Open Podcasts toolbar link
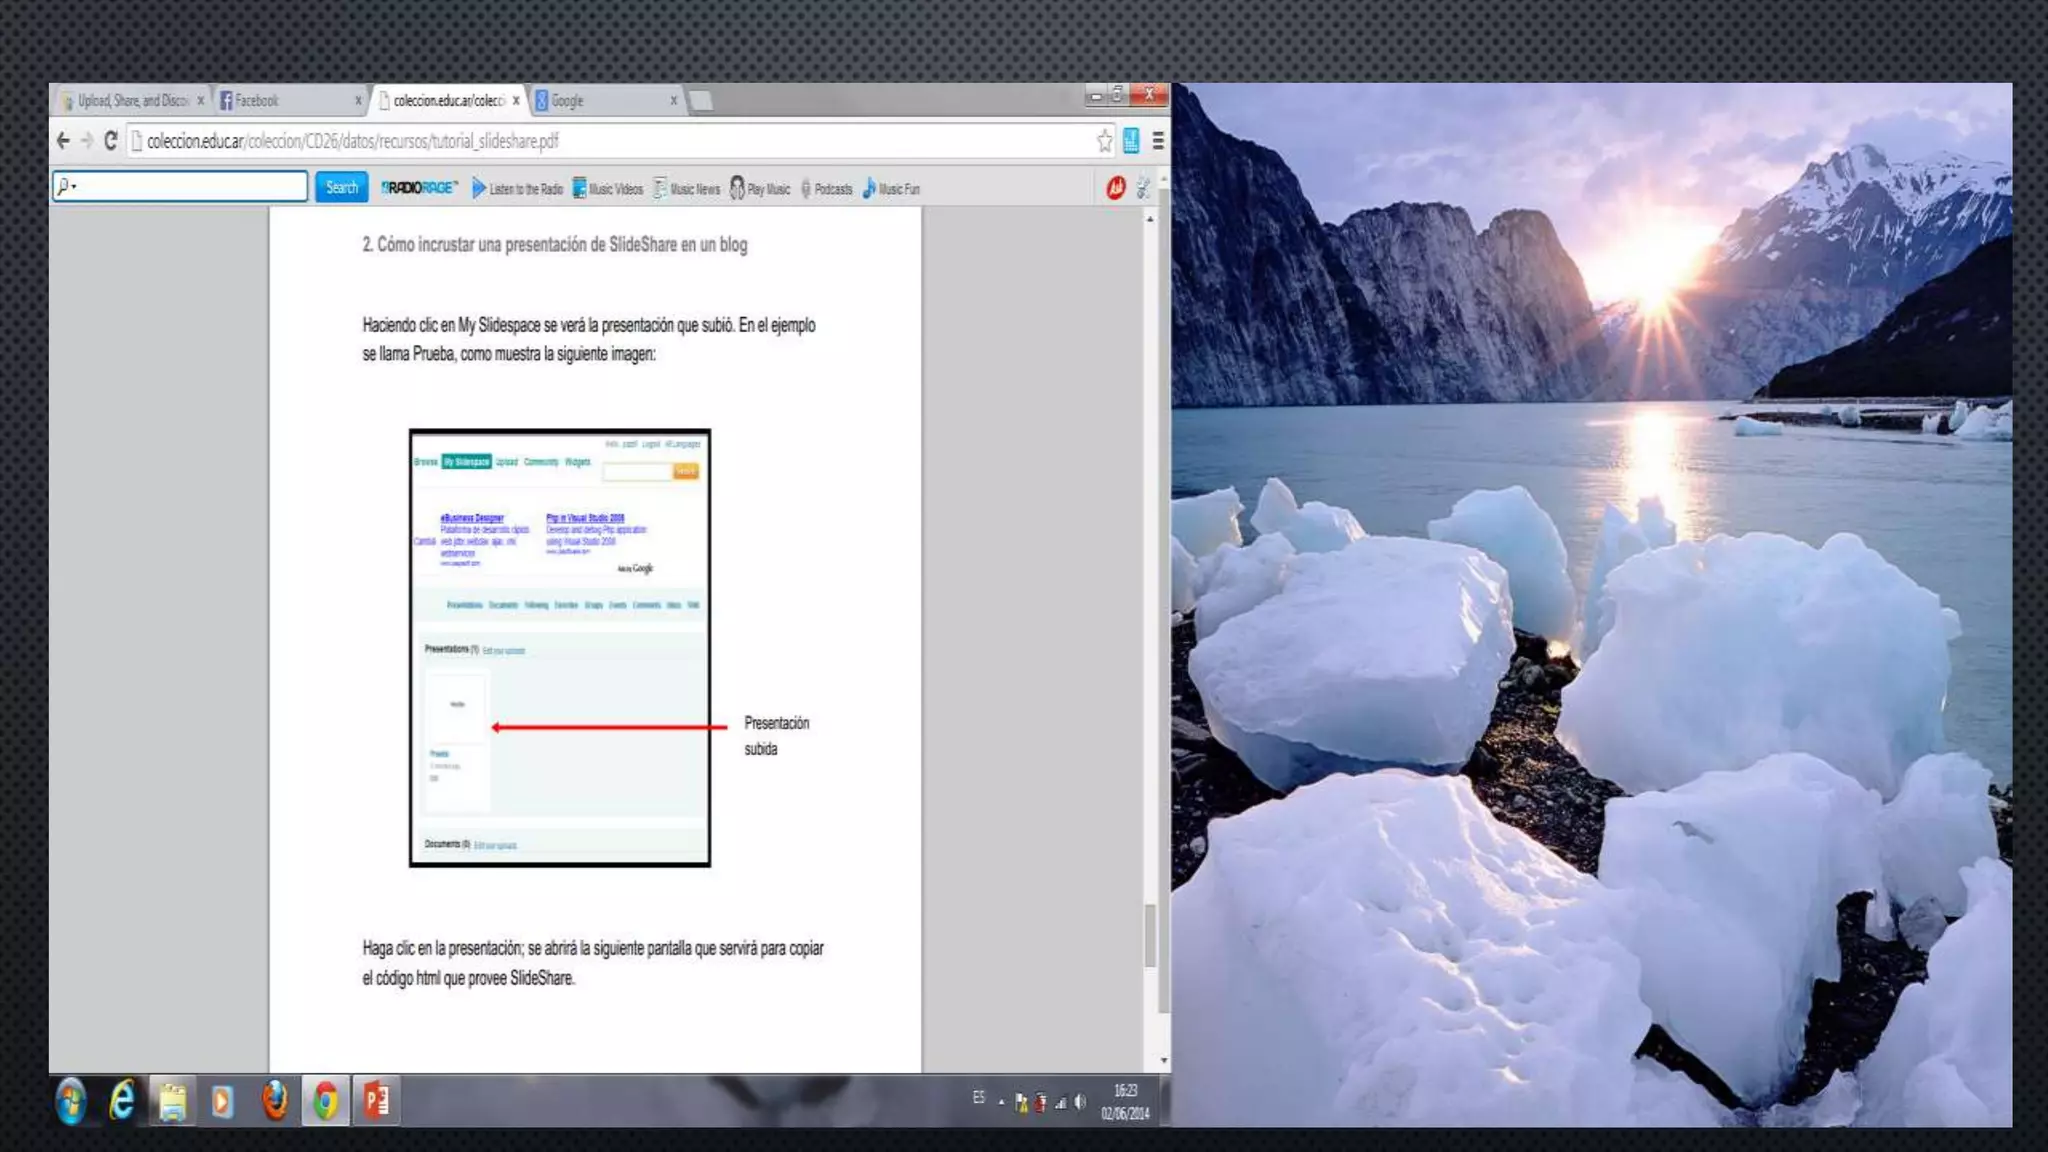Viewport: 2048px width, 1152px height. point(826,189)
